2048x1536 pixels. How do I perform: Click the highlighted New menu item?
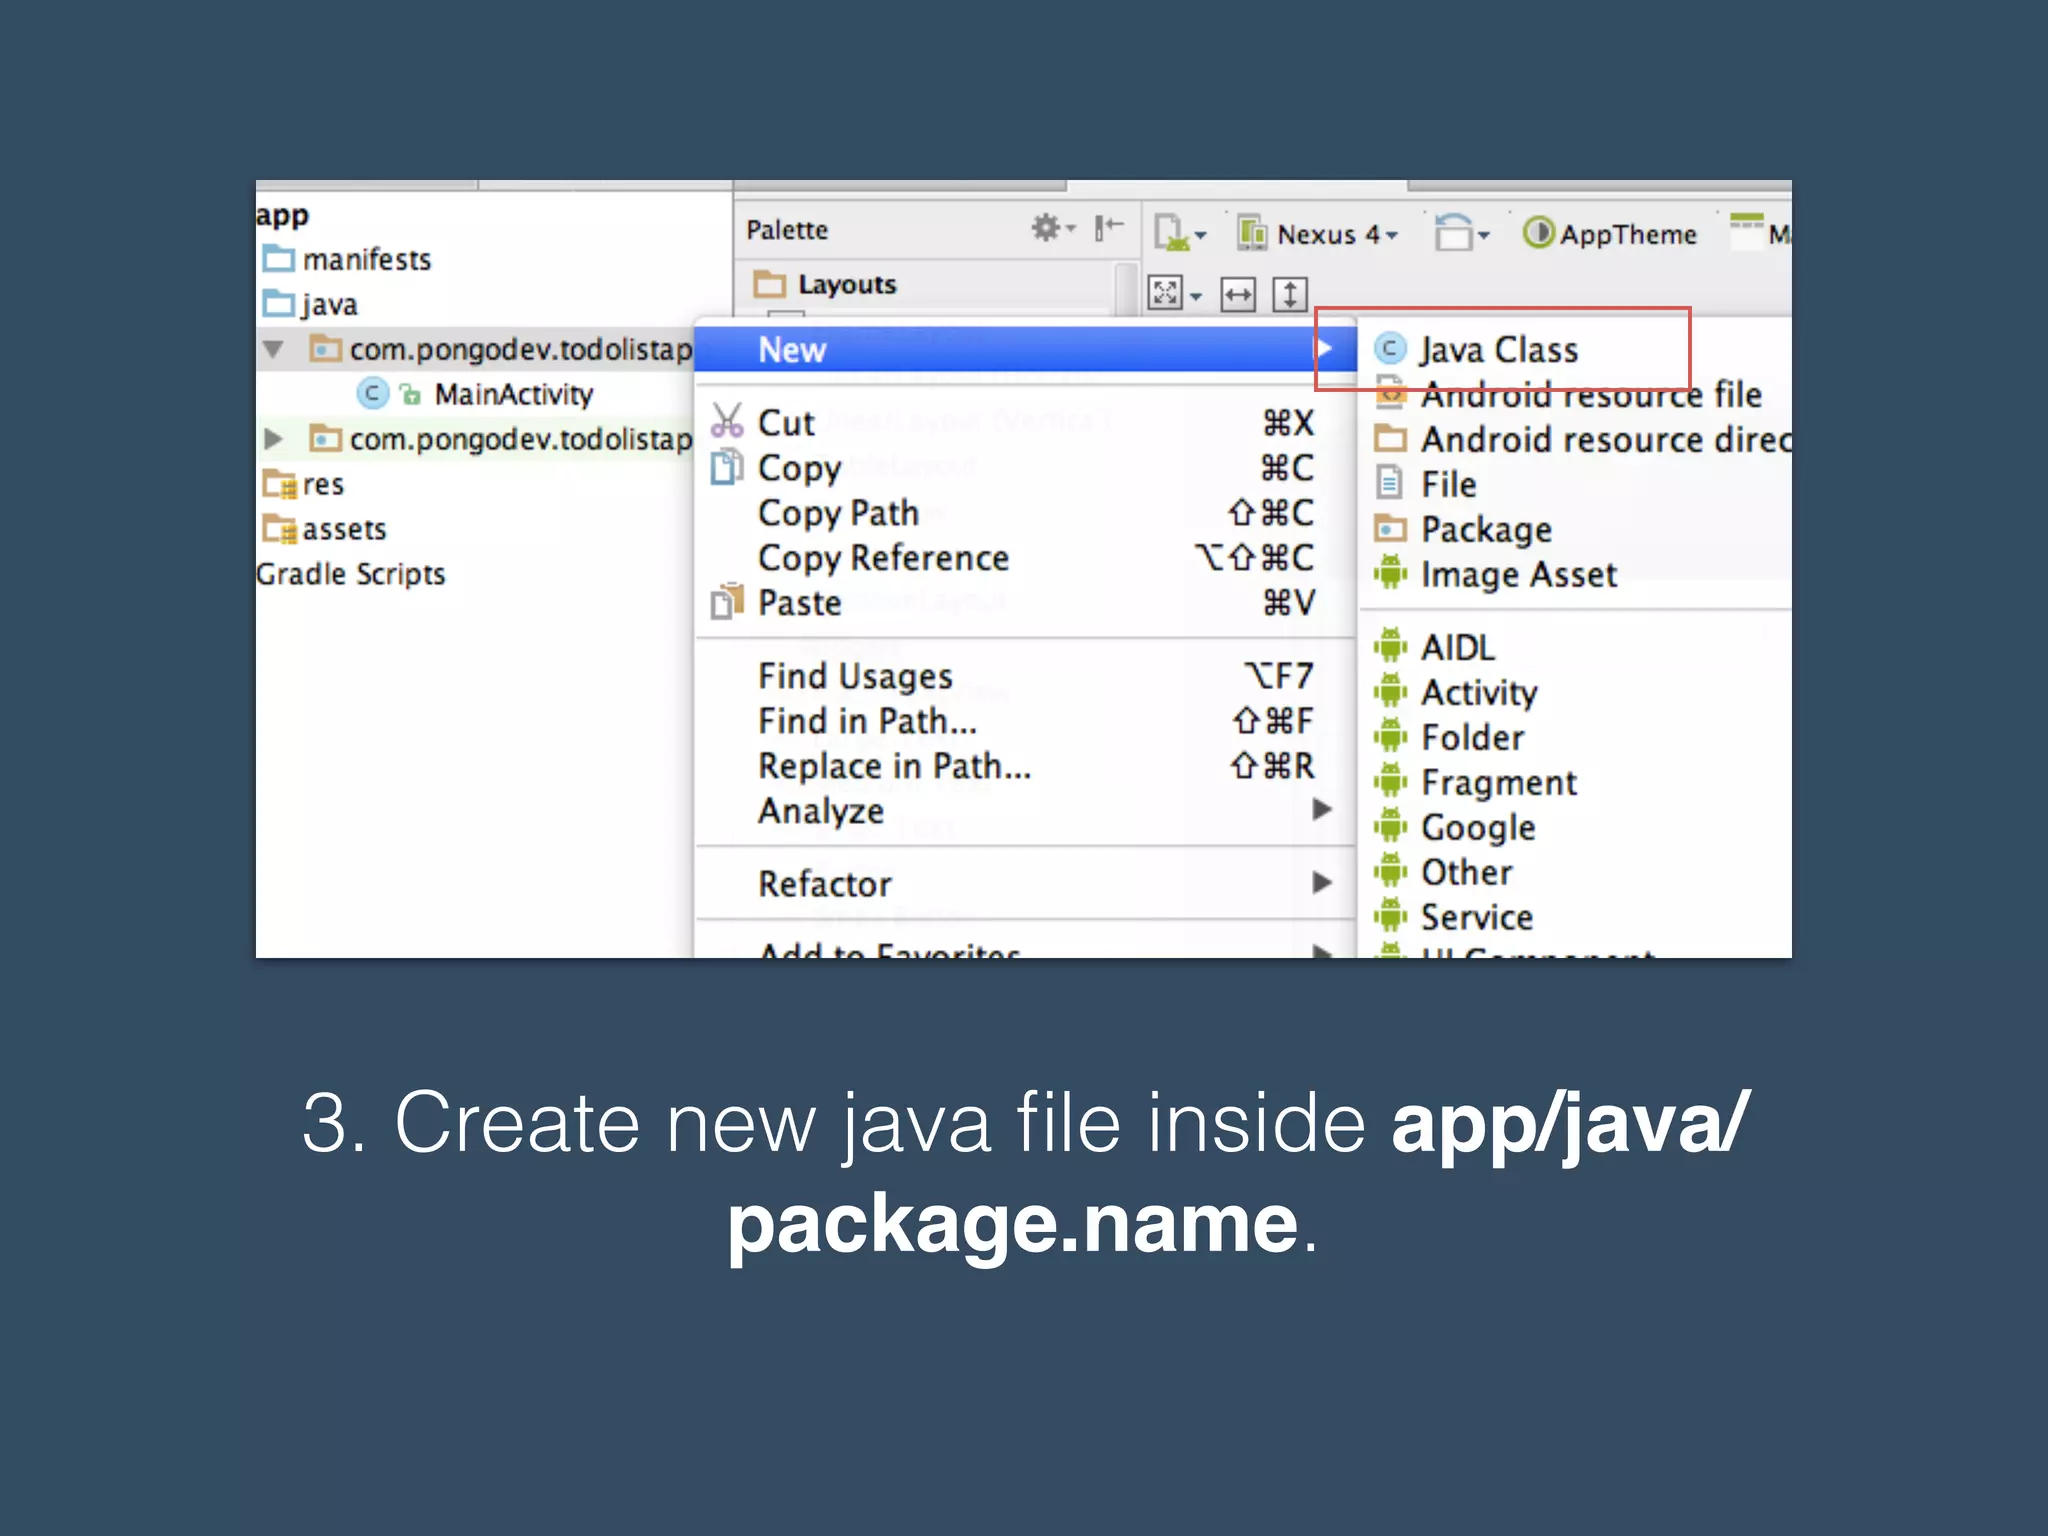(1025, 349)
